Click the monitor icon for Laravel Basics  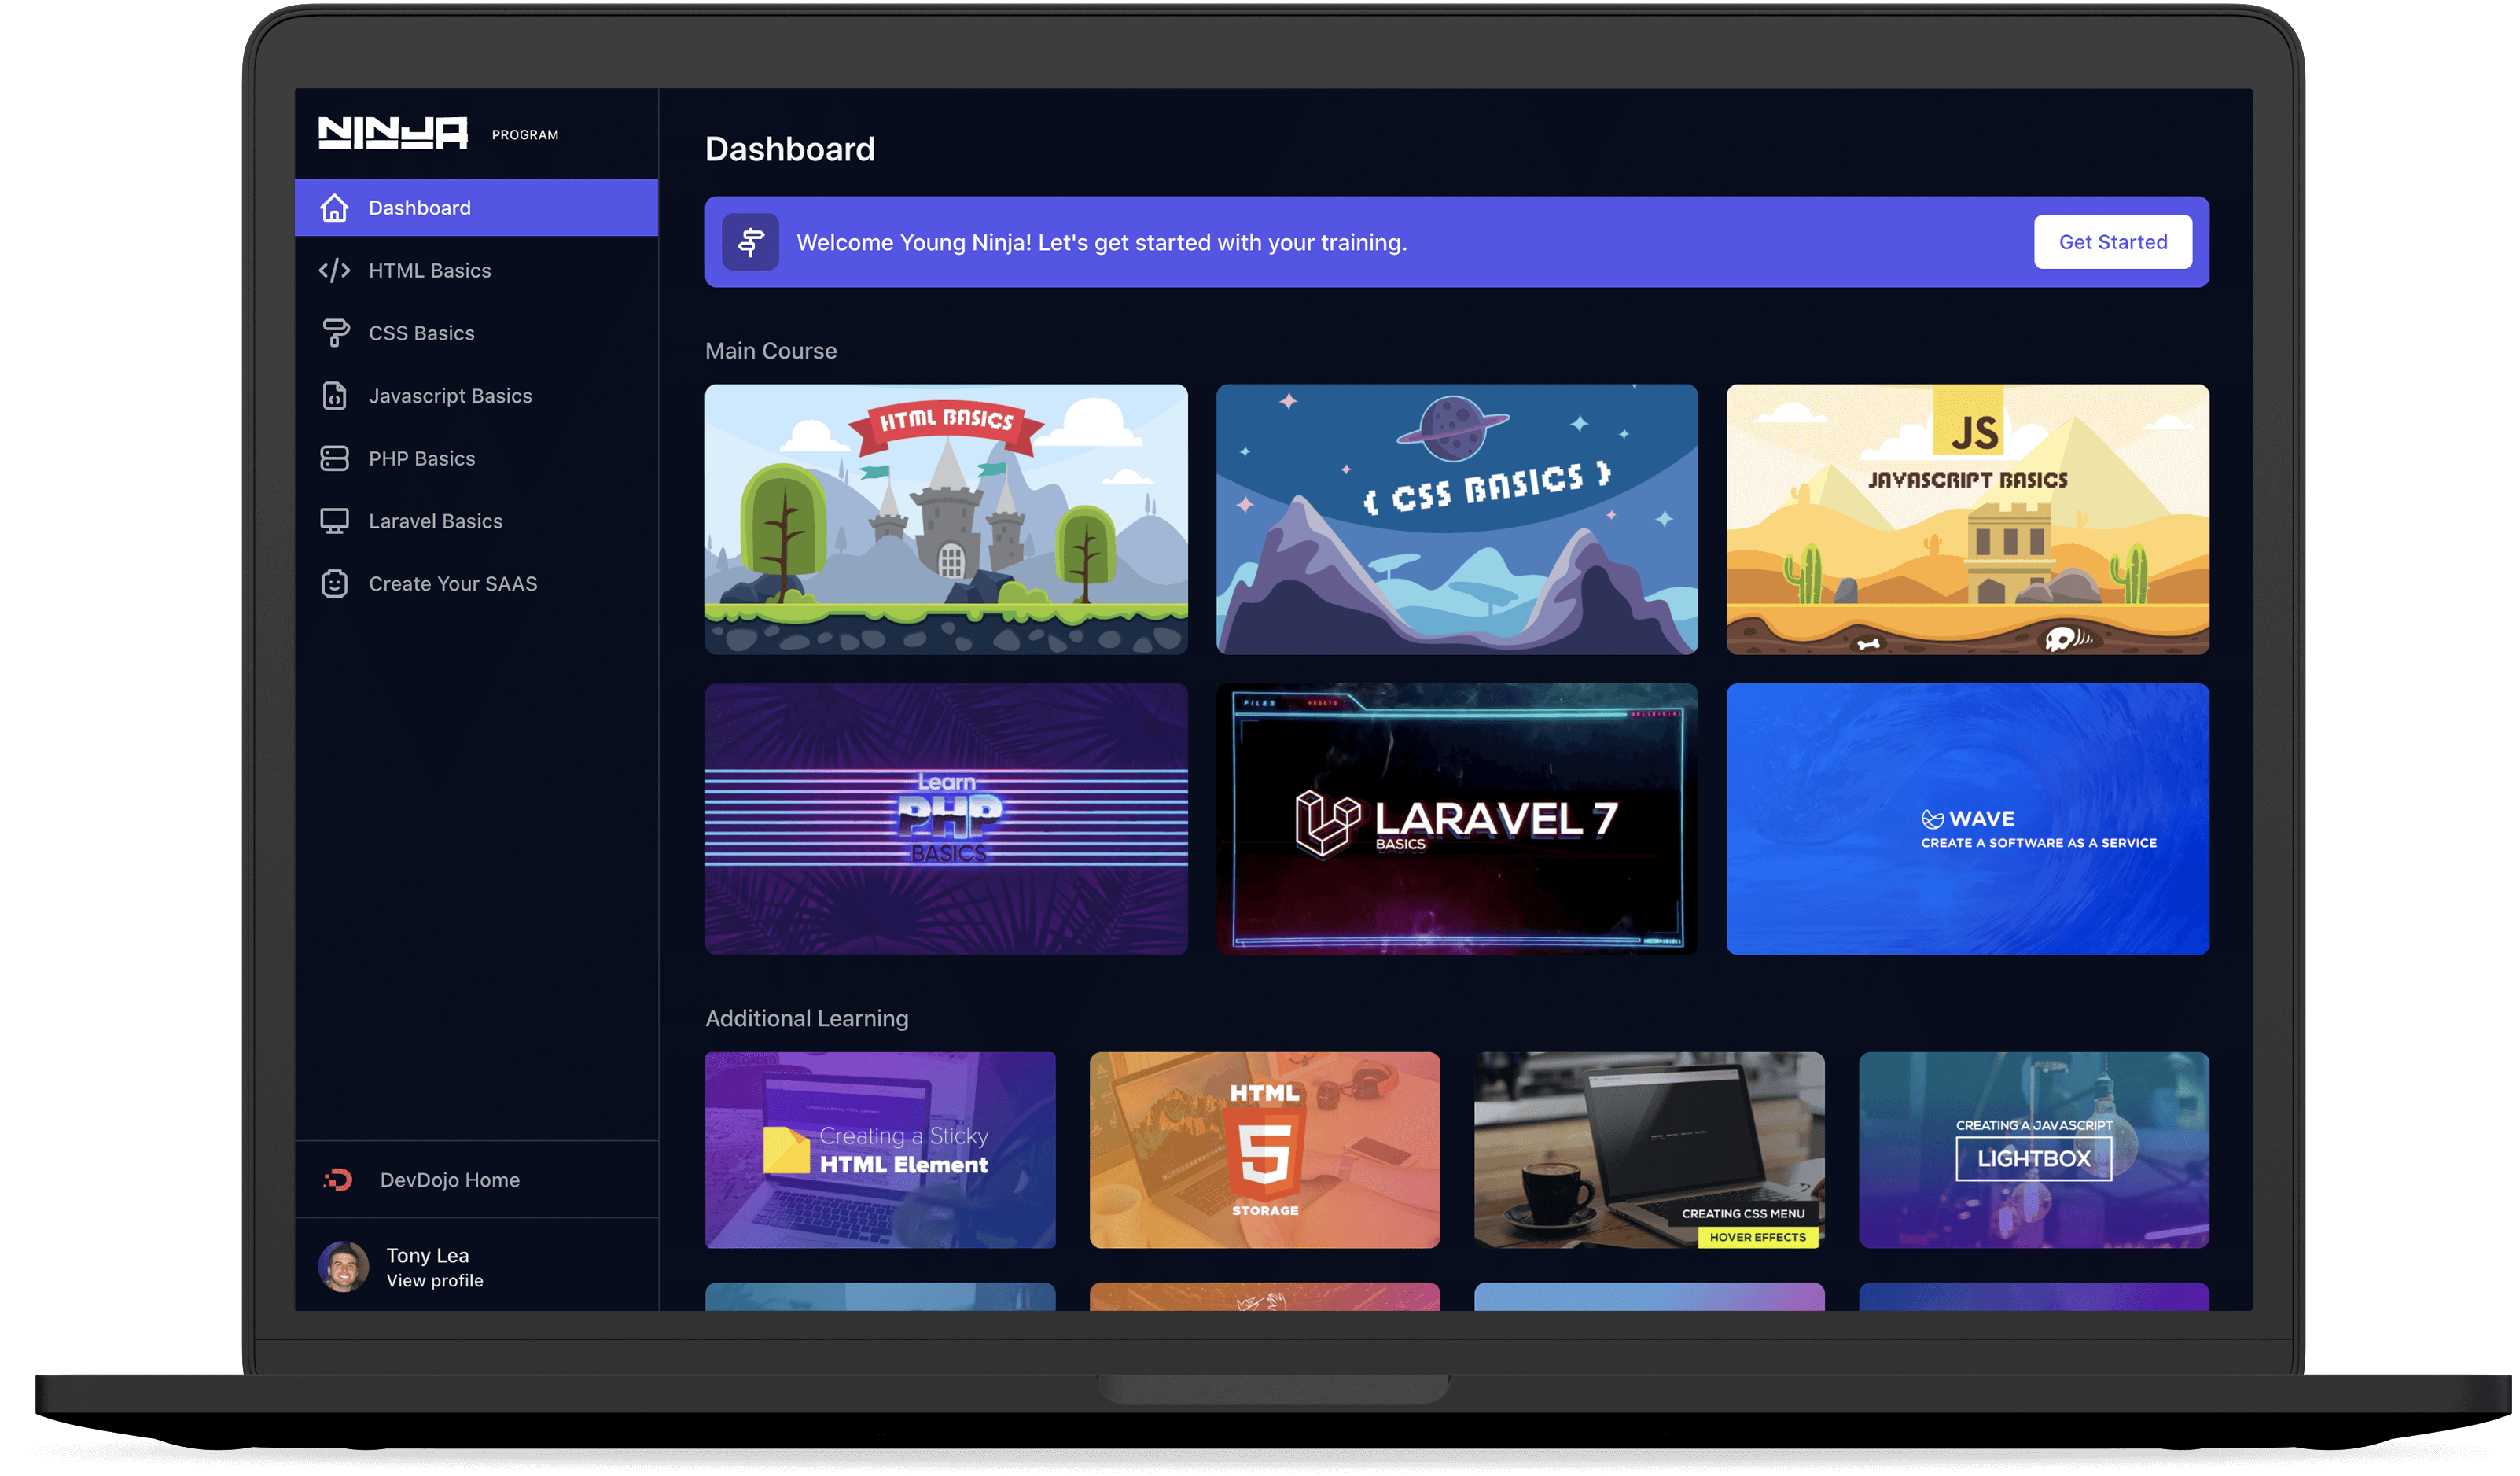point(334,521)
